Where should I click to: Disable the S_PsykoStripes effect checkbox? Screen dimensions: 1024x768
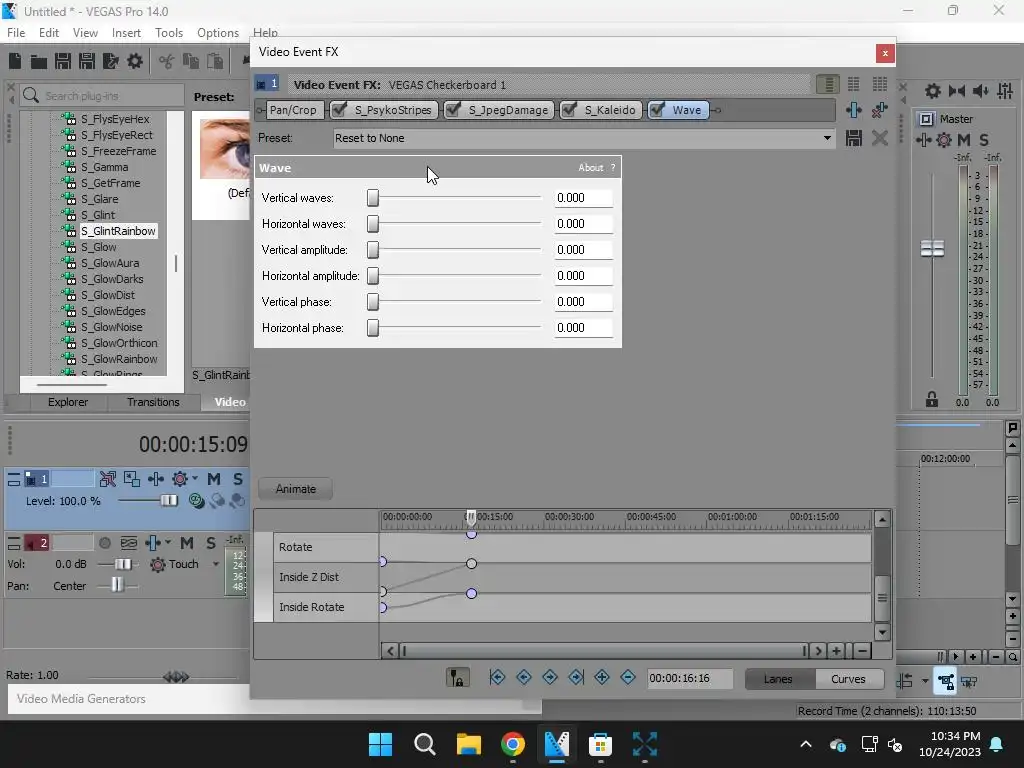click(339, 110)
